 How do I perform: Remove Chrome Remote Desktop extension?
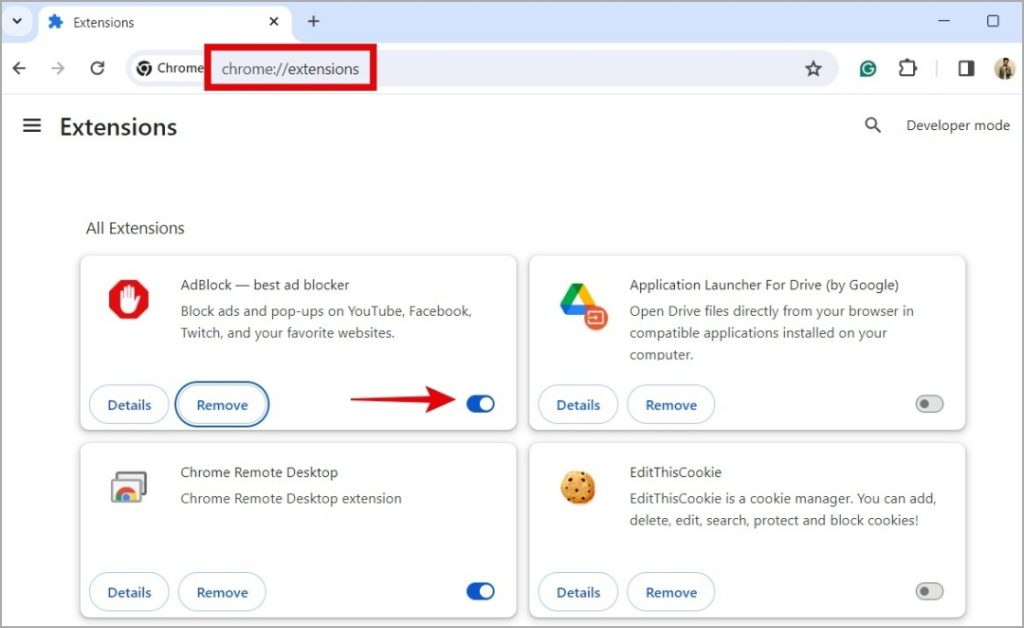coord(222,592)
